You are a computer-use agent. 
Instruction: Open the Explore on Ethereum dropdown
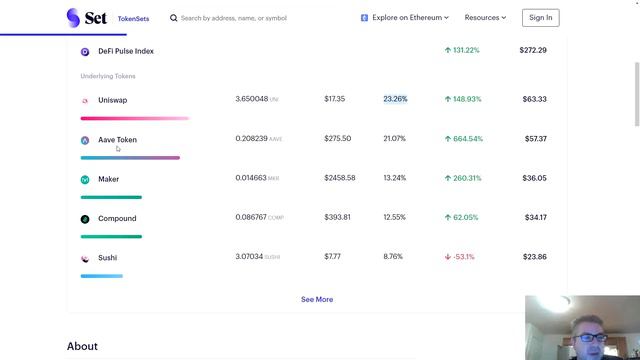(x=405, y=18)
